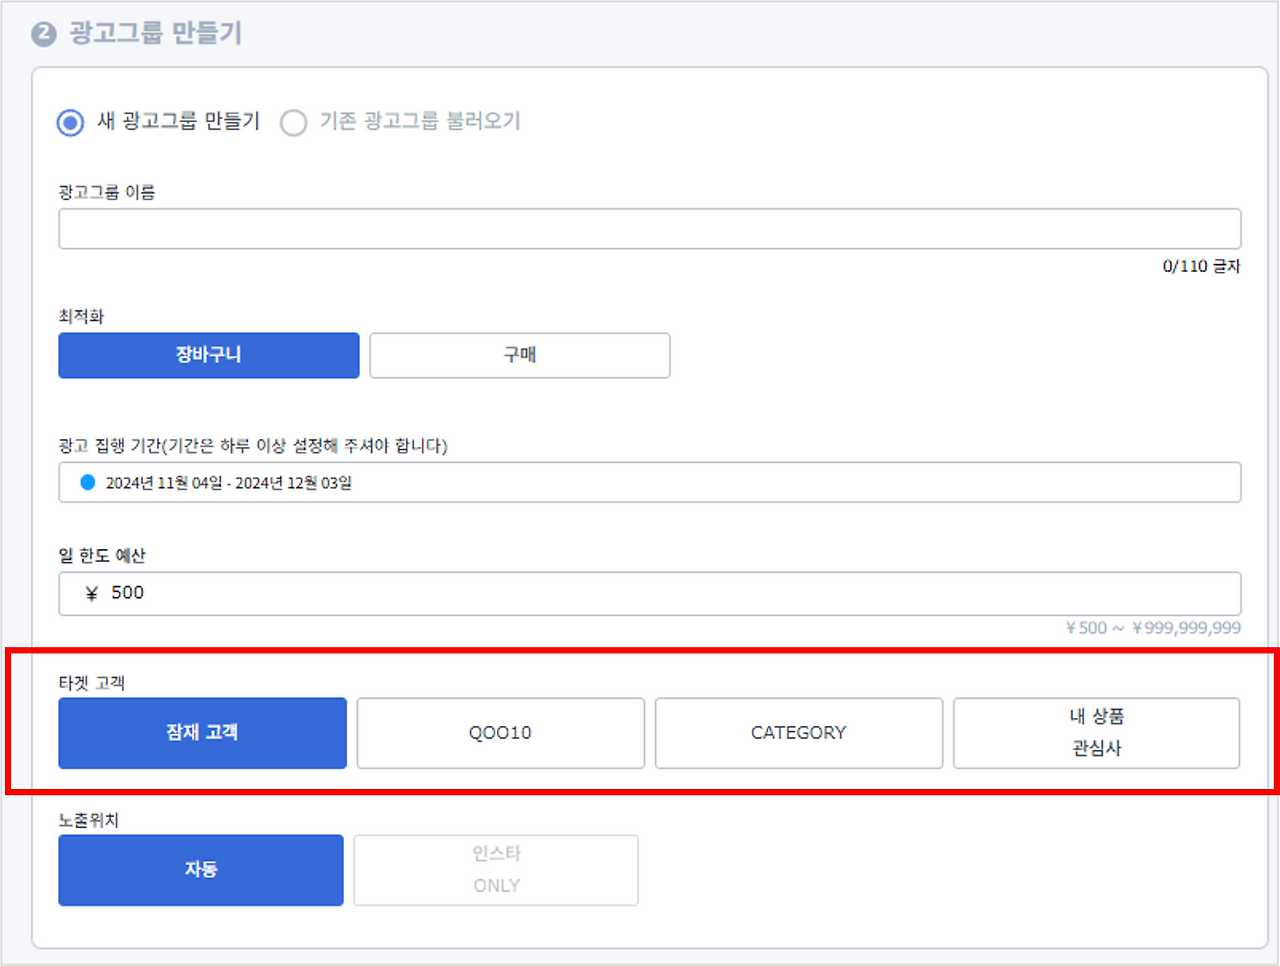
Task: Open the 광고 집행 기간 date range picker
Action: [x=650, y=483]
